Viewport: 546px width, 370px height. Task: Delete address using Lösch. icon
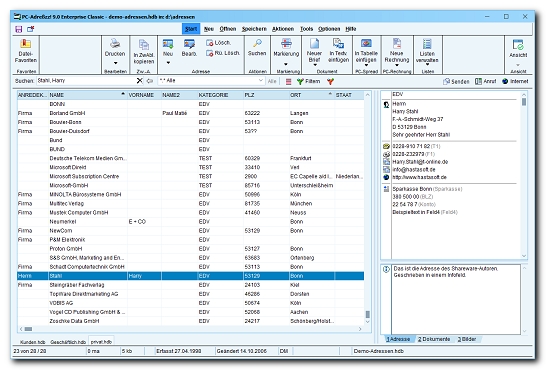(209, 43)
